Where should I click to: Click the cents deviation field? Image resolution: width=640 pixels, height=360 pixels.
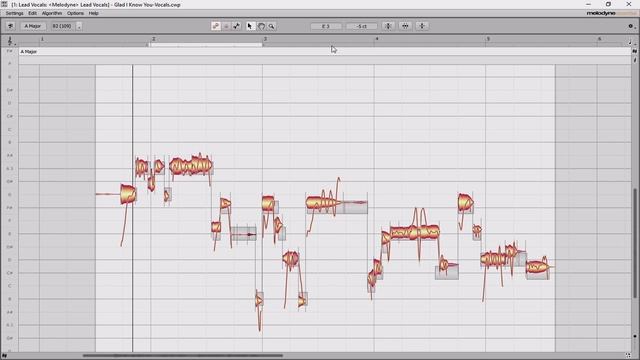coord(362,26)
